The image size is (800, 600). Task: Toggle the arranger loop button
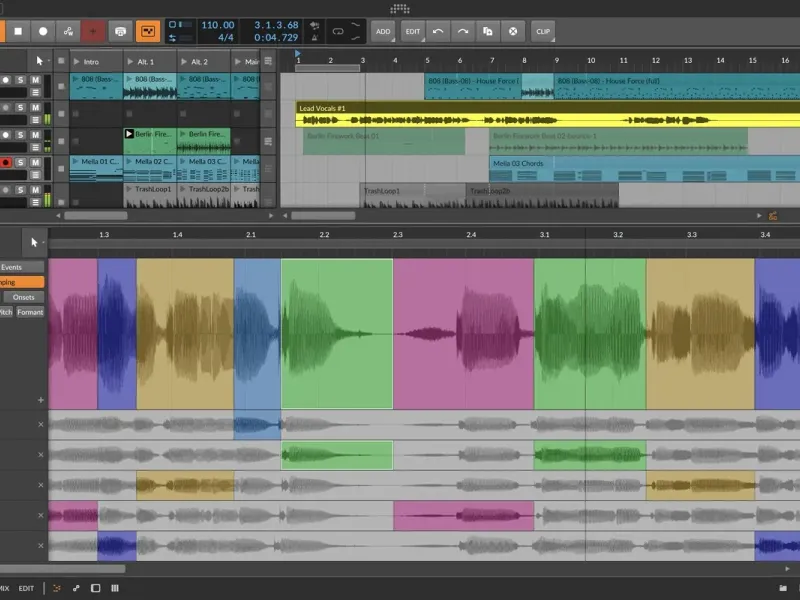pos(338,31)
